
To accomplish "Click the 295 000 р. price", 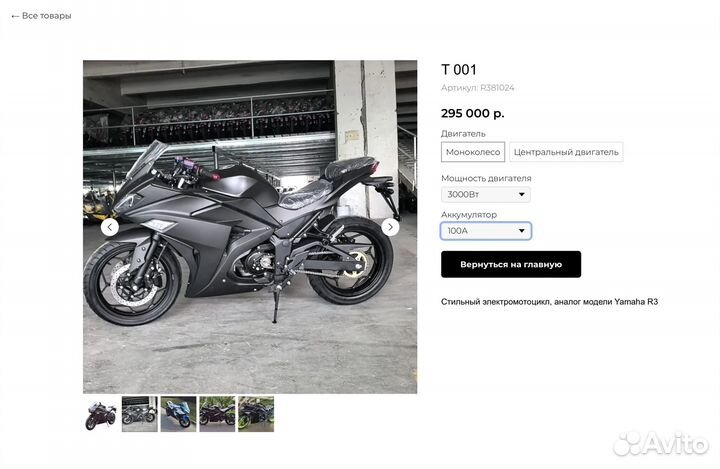I will tap(472, 113).
